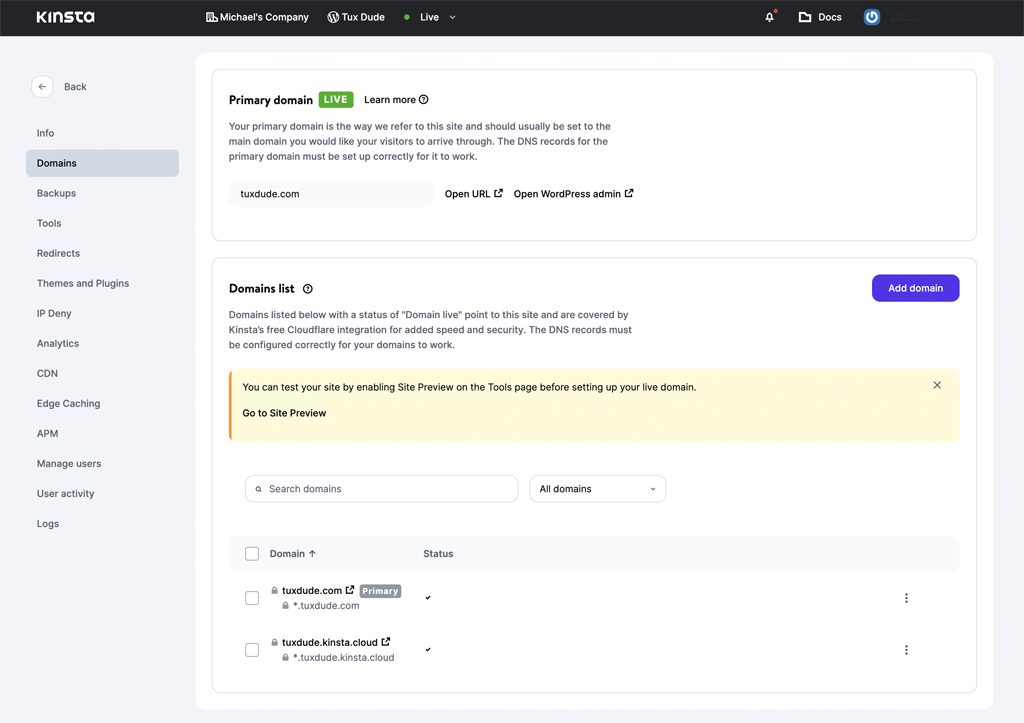Open external link icon next to tuxdude.com
The height and width of the screenshot is (723, 1024).
click(x=350, y=590)
